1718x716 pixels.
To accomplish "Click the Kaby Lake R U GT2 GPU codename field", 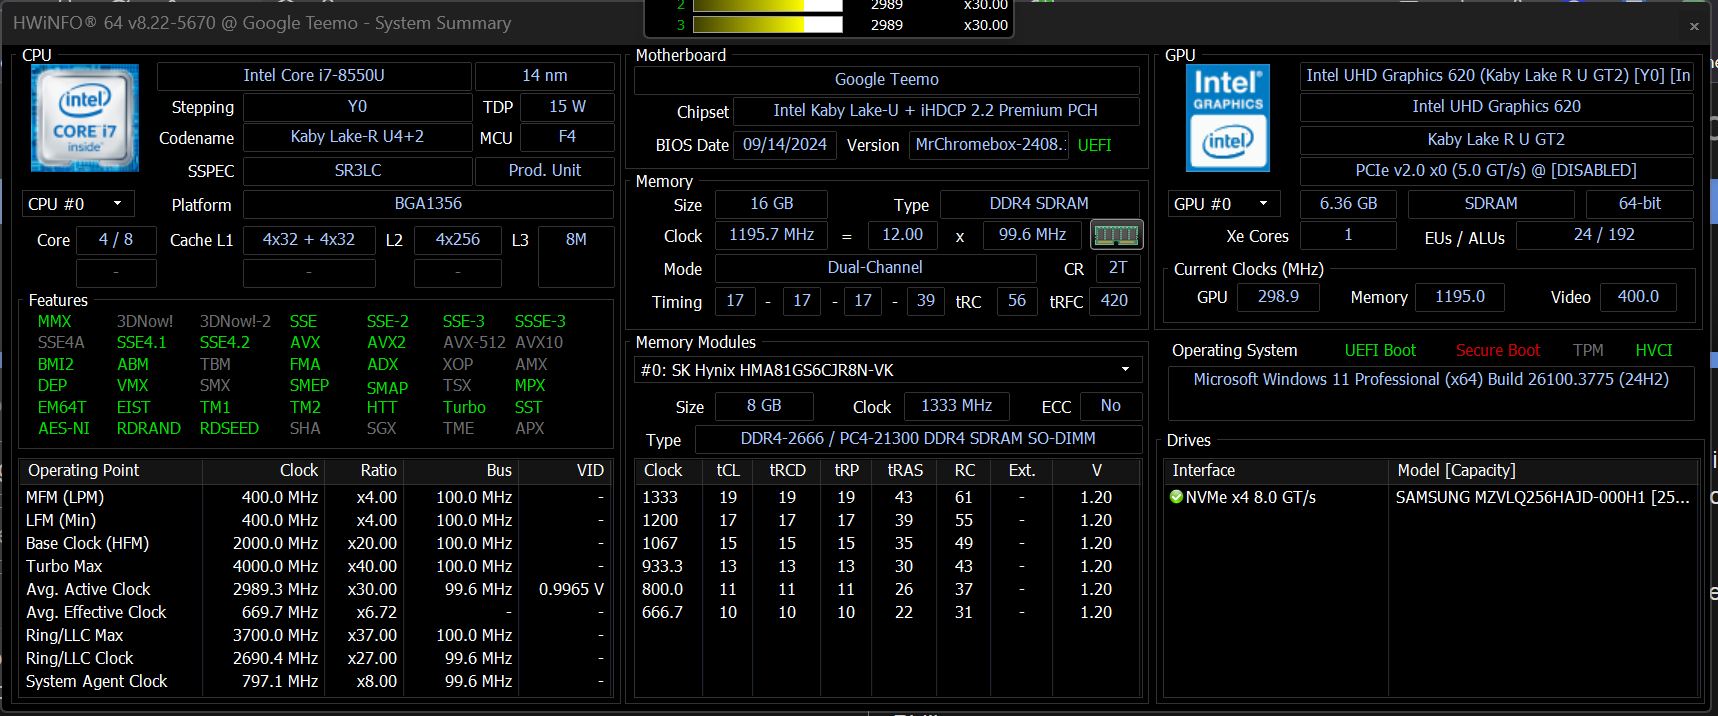I will 1496,139.
